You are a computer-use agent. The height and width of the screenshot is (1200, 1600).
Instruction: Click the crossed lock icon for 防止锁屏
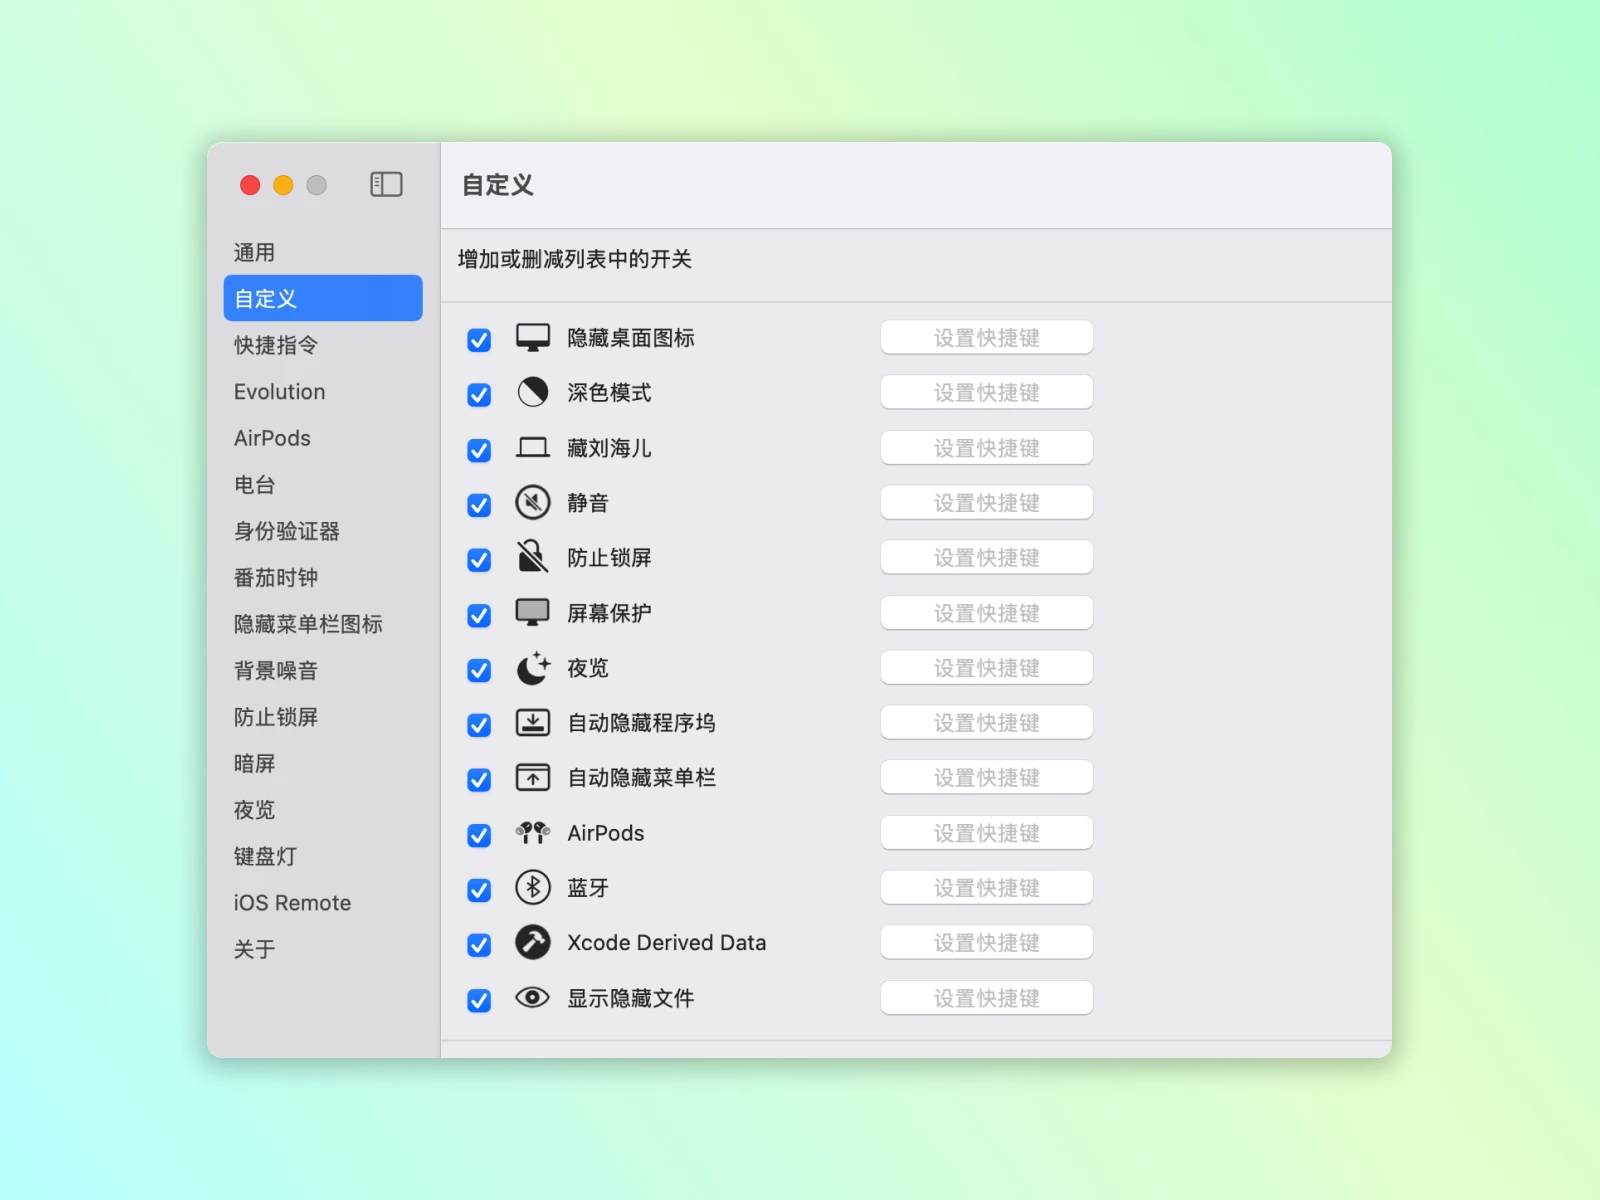click(533, 557)
